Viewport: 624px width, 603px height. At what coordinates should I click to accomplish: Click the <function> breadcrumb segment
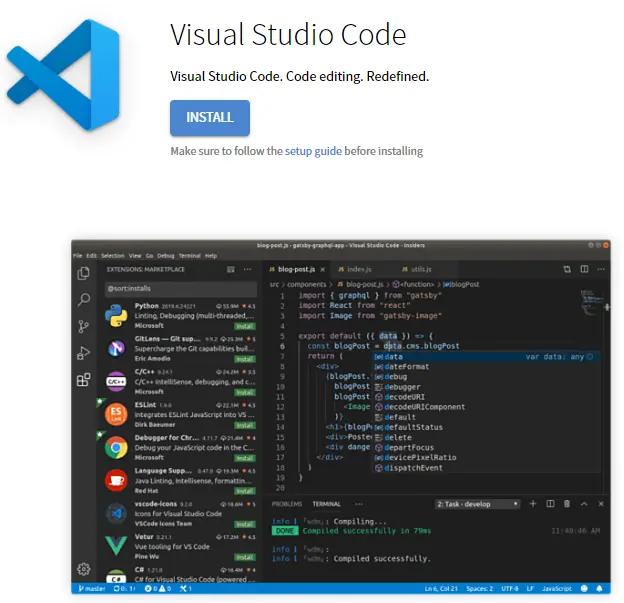pos(414,285)
